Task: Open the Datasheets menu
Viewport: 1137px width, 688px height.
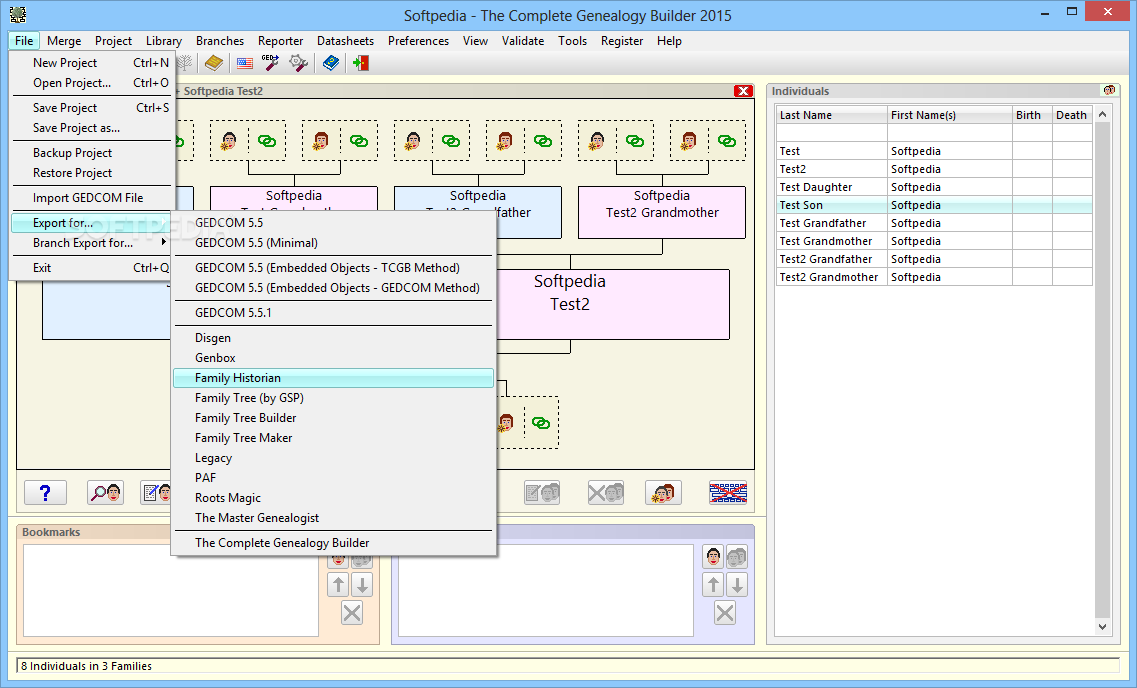Action: point(345,41)
